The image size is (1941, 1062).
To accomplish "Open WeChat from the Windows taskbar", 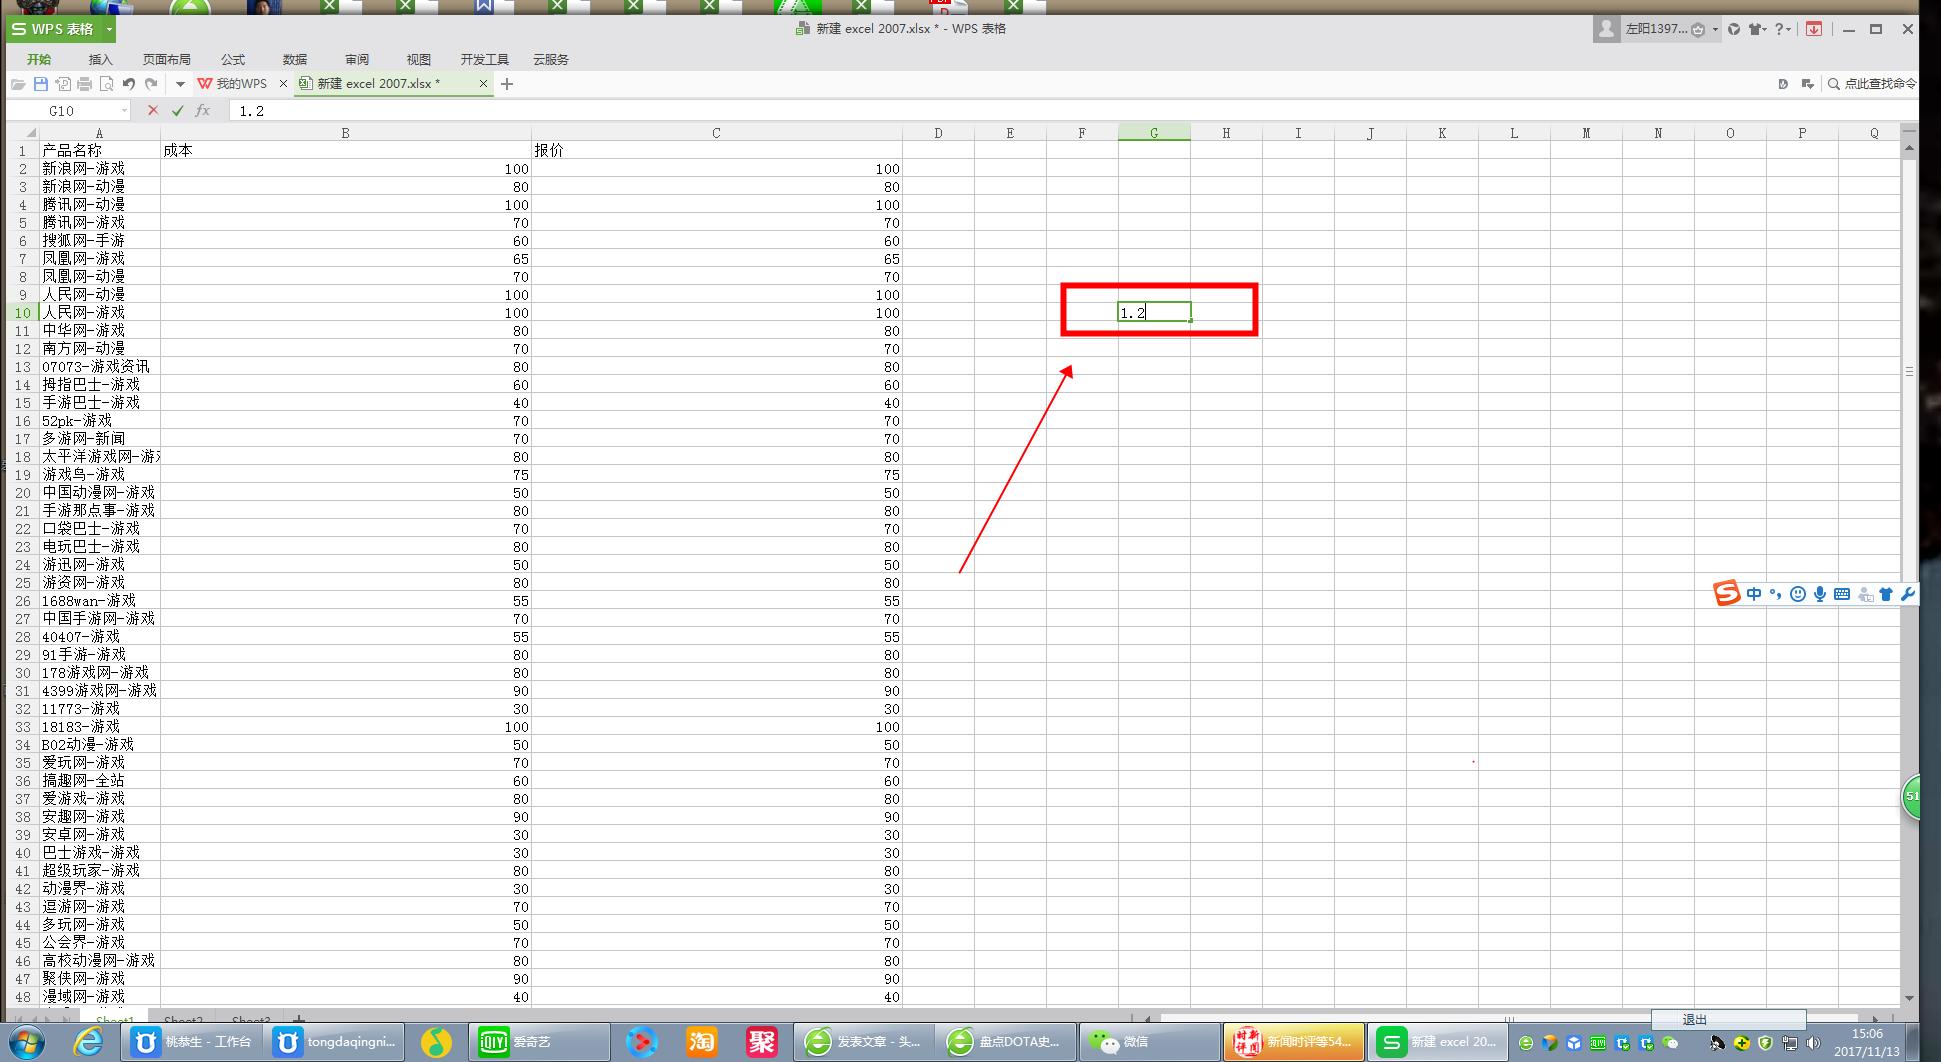I will [x=1120, y=1042].
